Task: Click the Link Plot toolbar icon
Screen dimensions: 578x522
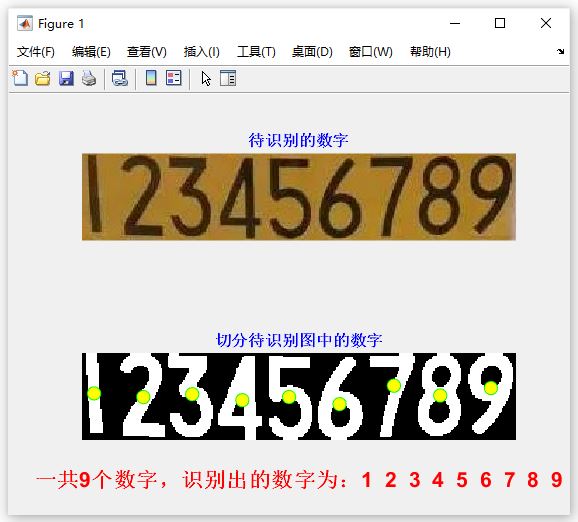Action: [x=120, y=78]
